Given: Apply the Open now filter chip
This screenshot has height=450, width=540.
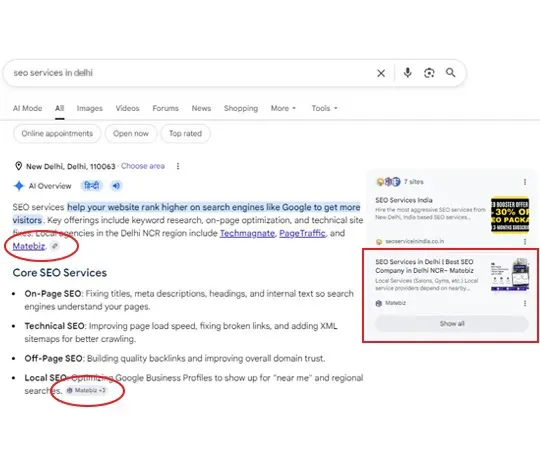Looking at the screenshot, I should coord(131,134).
